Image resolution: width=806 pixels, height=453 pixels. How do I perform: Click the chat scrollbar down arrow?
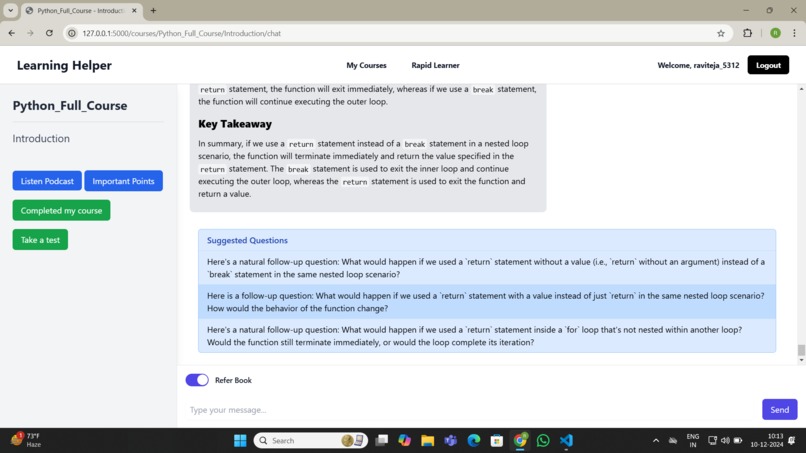[801, 360]
